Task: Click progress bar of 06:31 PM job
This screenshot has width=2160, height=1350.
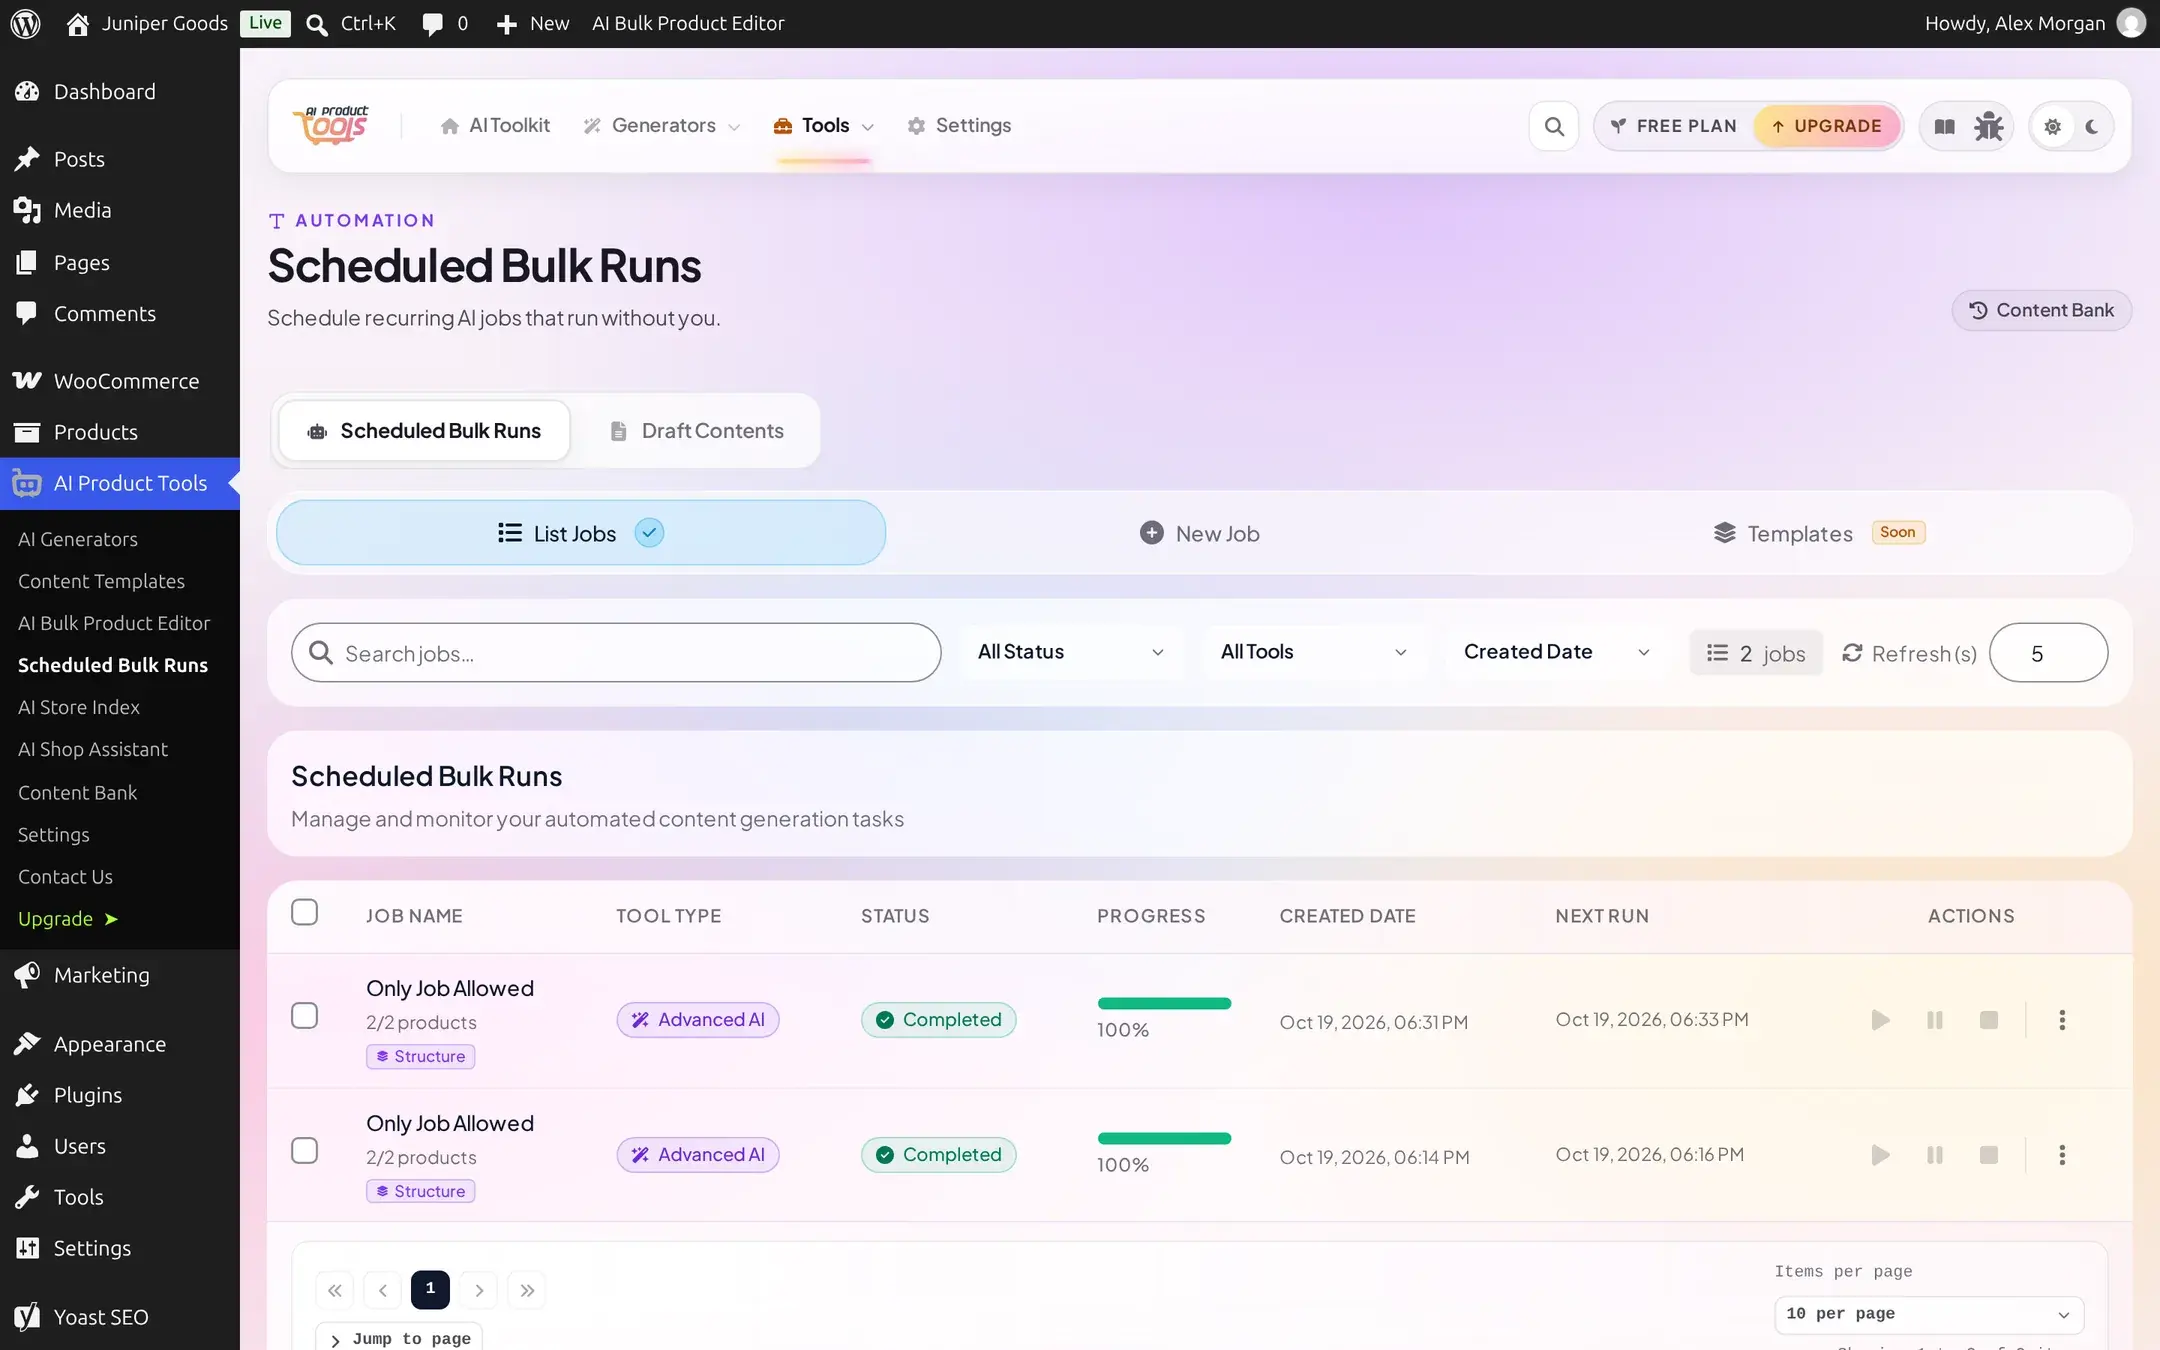Action: coord(1164,1003)
